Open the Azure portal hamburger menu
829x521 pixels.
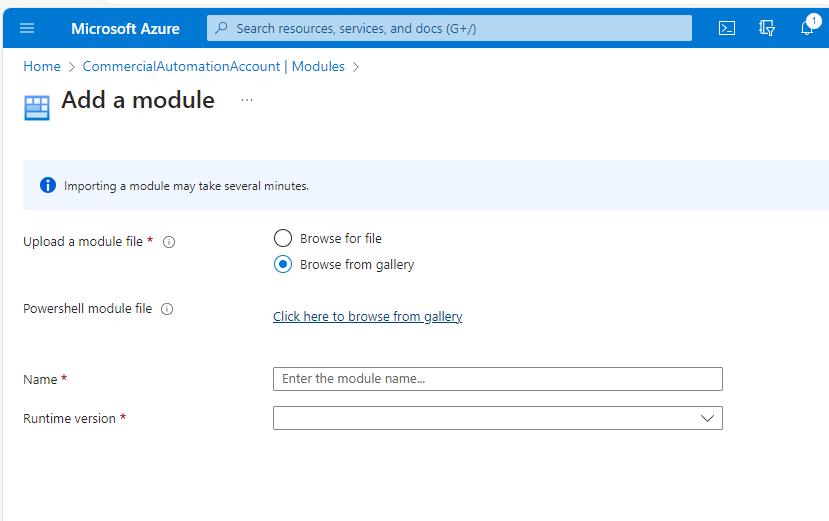(27, 28)
